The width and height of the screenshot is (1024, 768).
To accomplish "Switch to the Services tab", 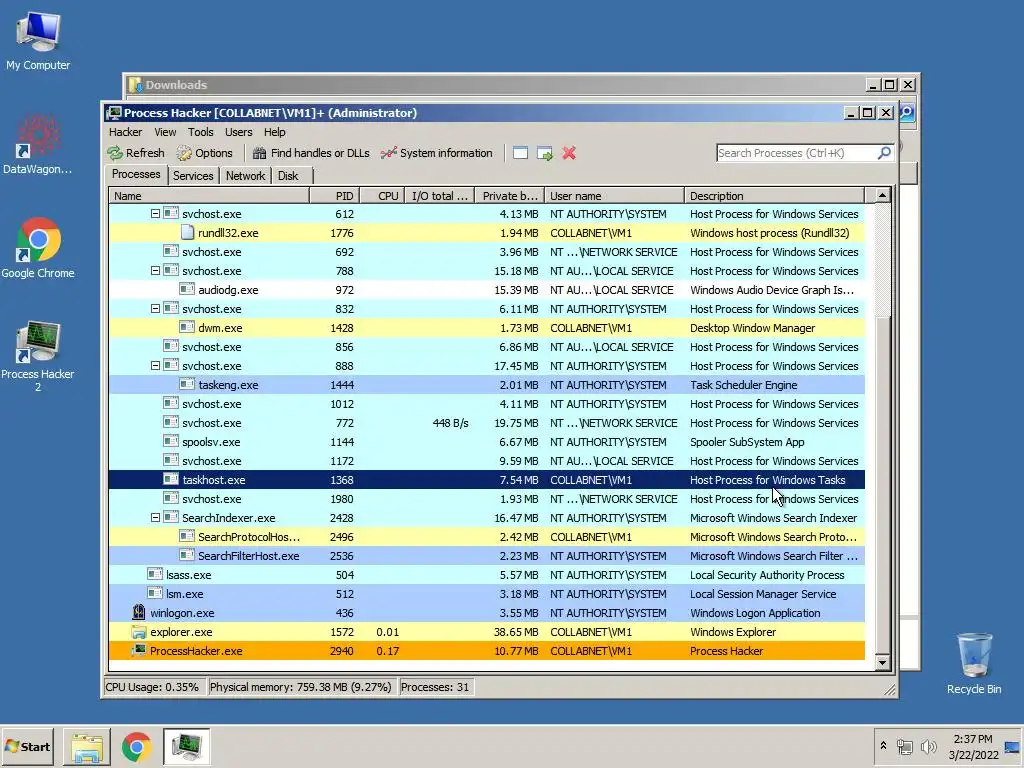I will (x=193, y=176).
